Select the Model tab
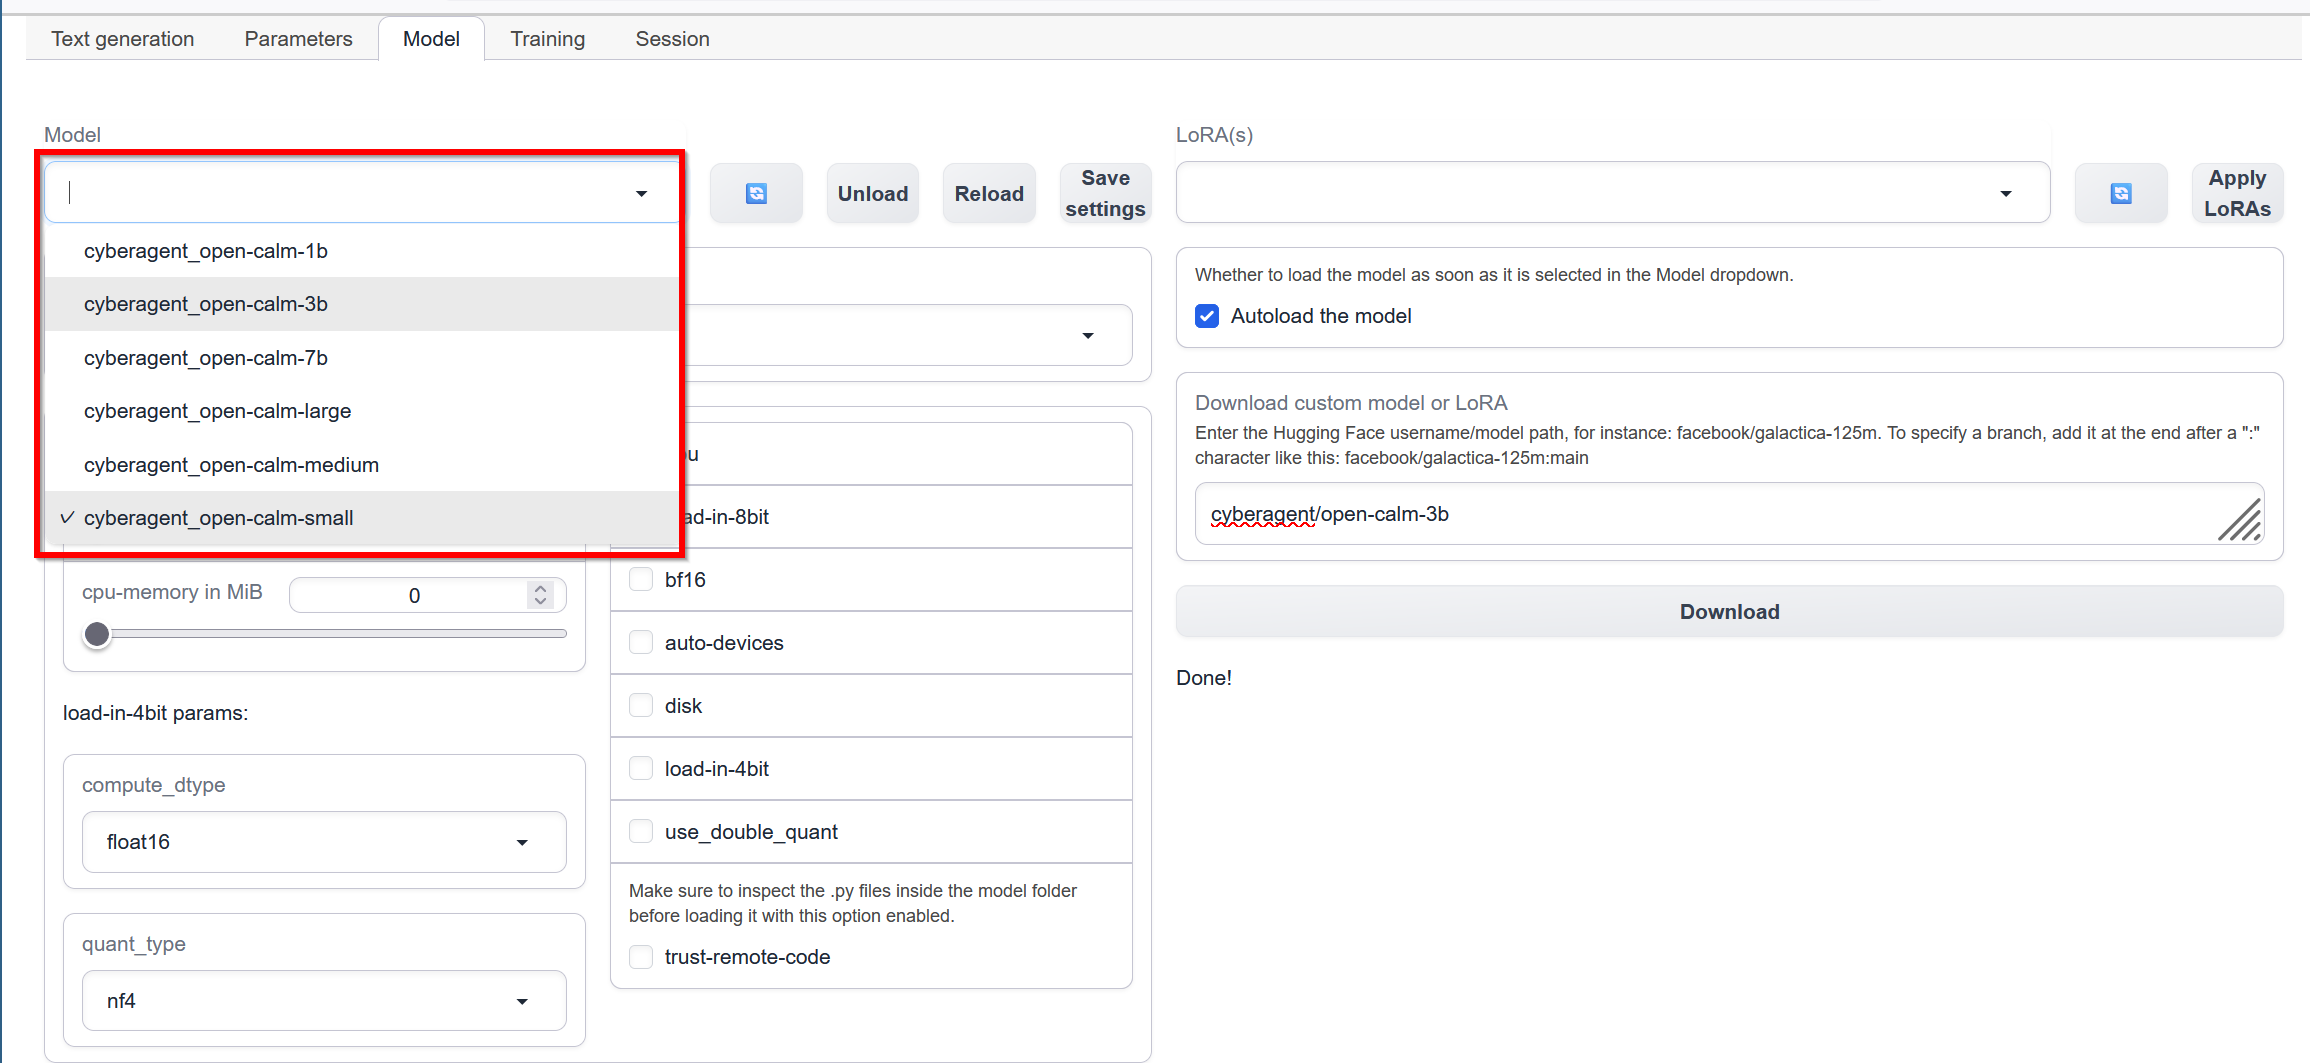The image size is (2310, 1063). pyautogui.click(x=431, y=39)
